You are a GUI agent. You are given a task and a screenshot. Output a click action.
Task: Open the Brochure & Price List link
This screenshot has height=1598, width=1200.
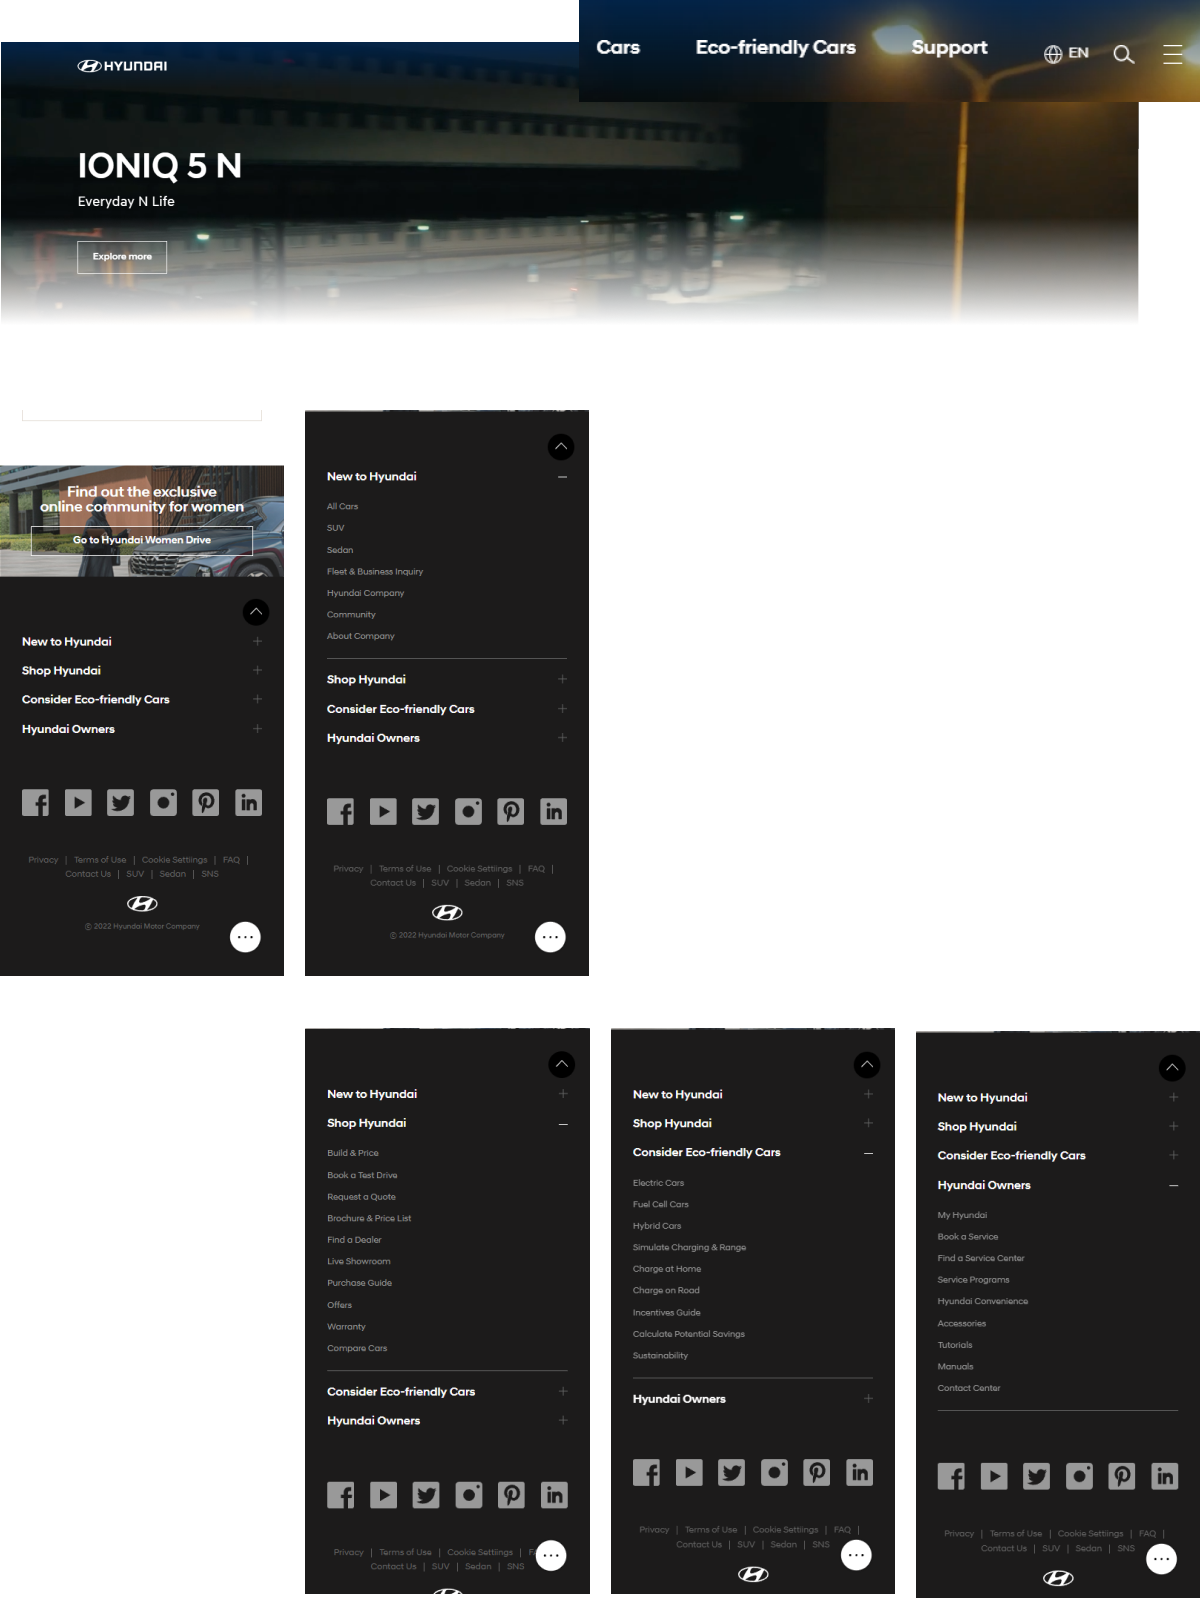(369, 1218)
